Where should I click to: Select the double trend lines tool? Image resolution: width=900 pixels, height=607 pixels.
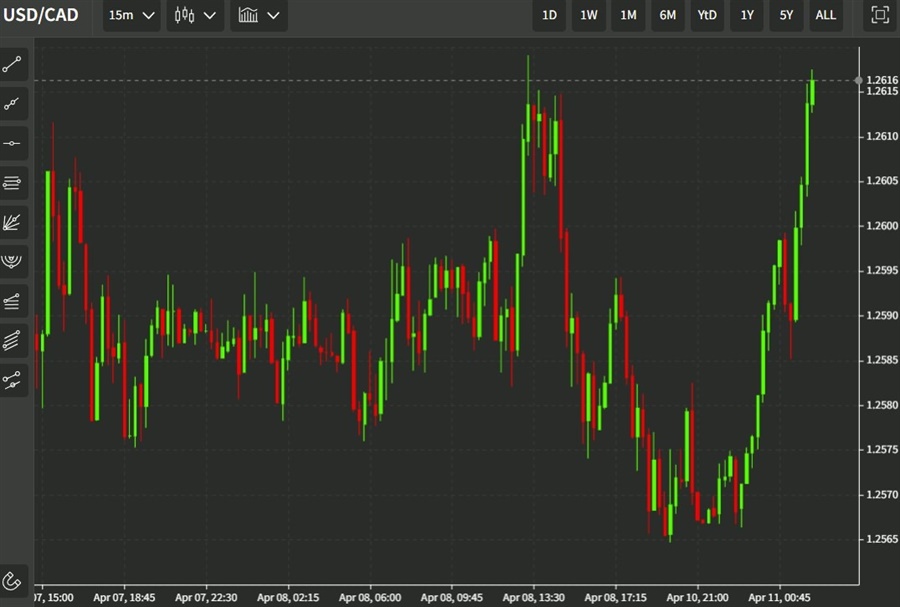coord(13,380)
